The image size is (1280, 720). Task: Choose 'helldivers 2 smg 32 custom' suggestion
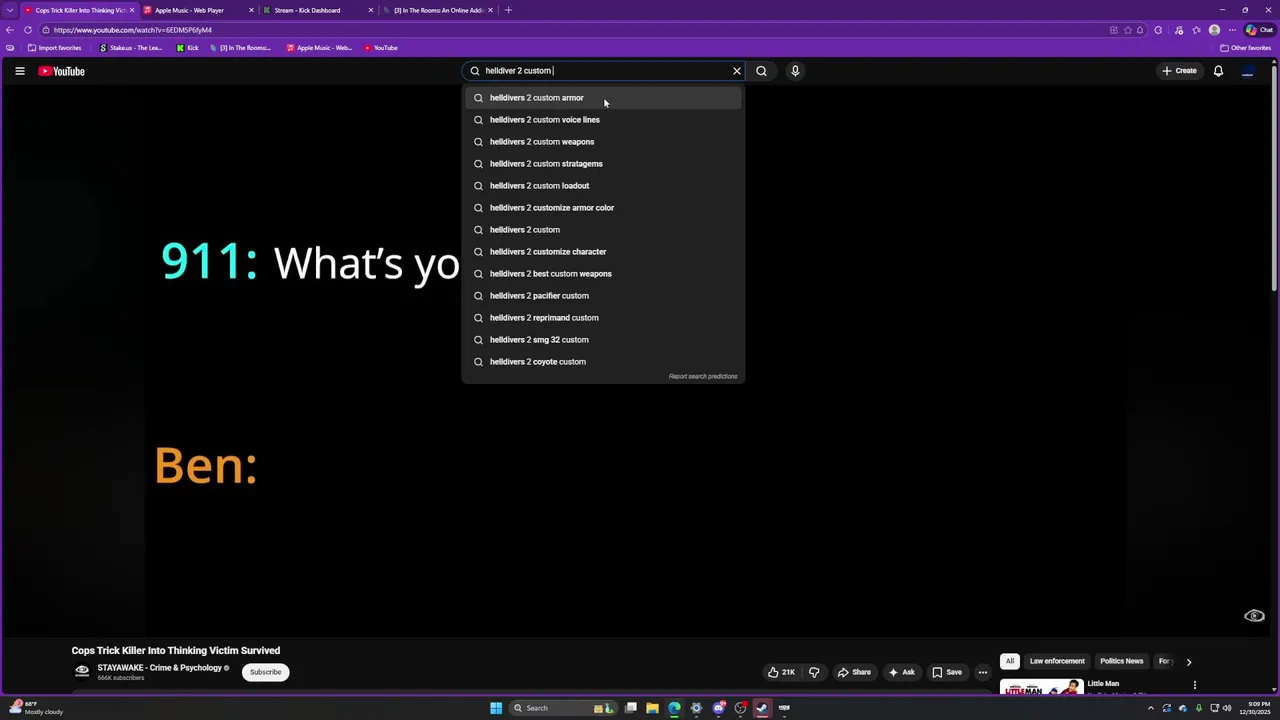[x=603, y=340]
